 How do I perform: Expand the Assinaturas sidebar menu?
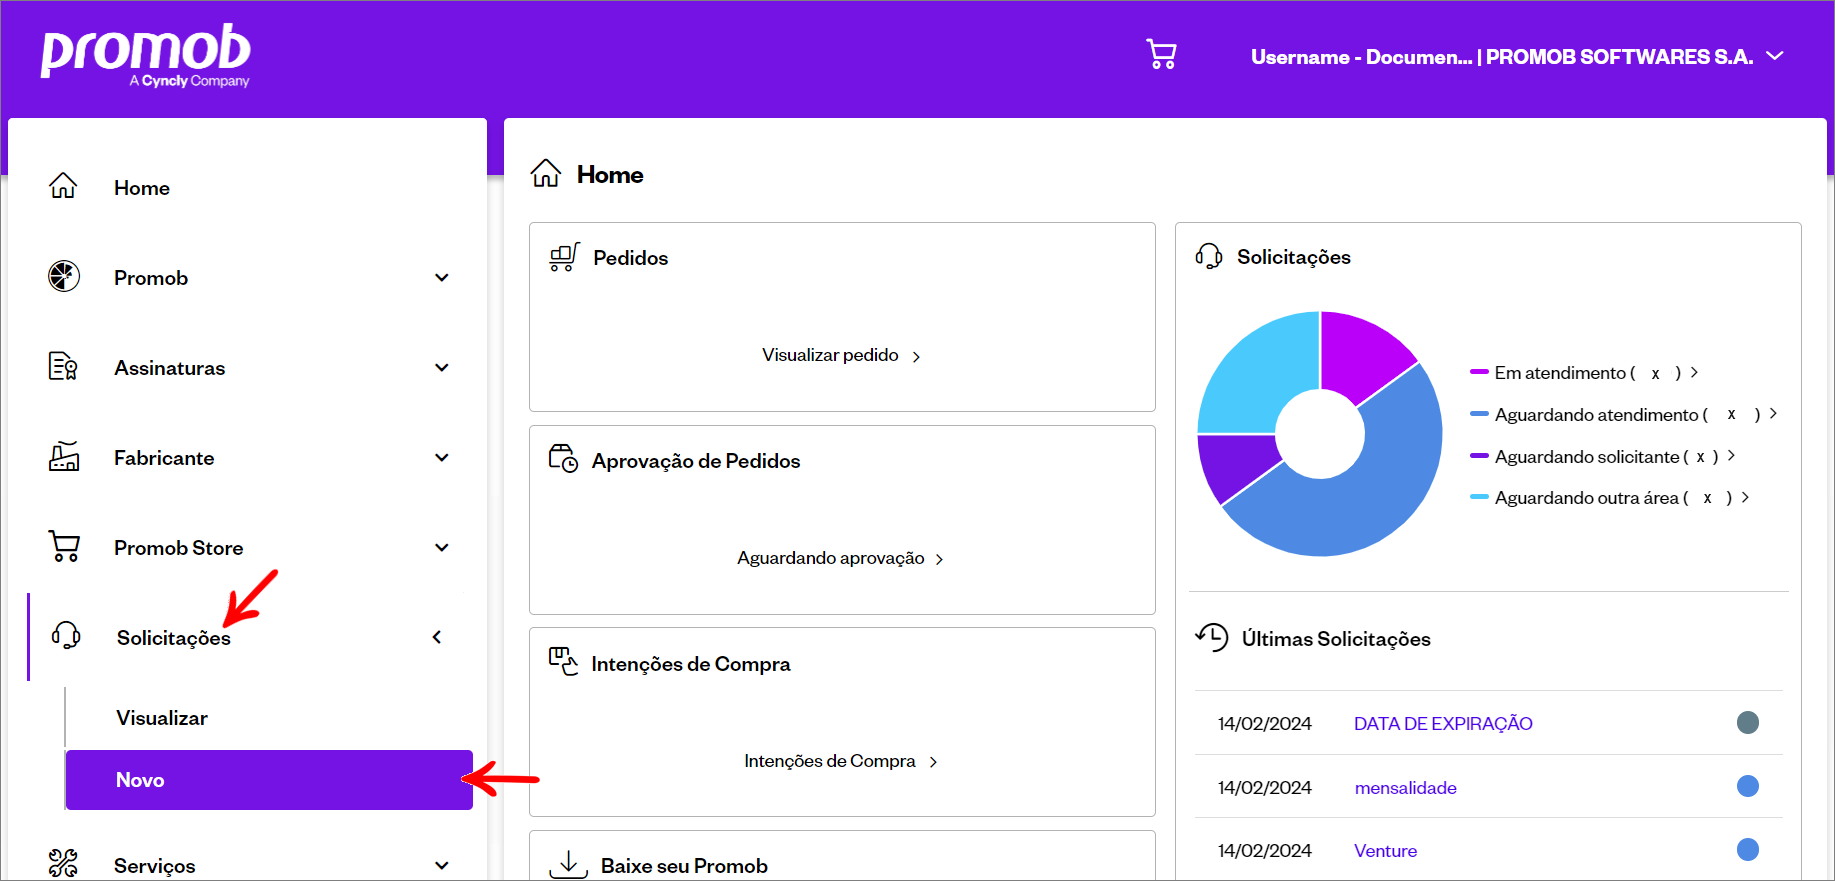click(x=442, y=367)
